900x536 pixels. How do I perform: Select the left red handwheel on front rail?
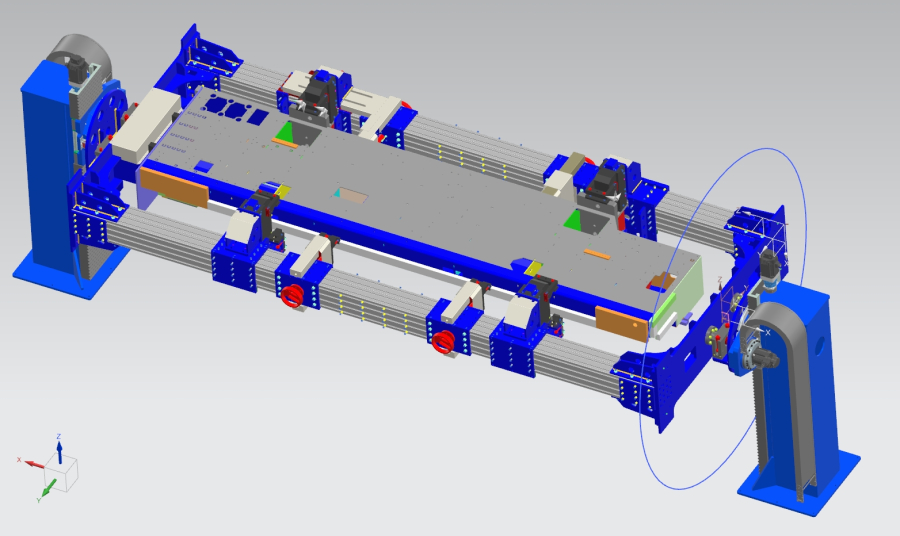pyautogui.click(x=294, y=297)
